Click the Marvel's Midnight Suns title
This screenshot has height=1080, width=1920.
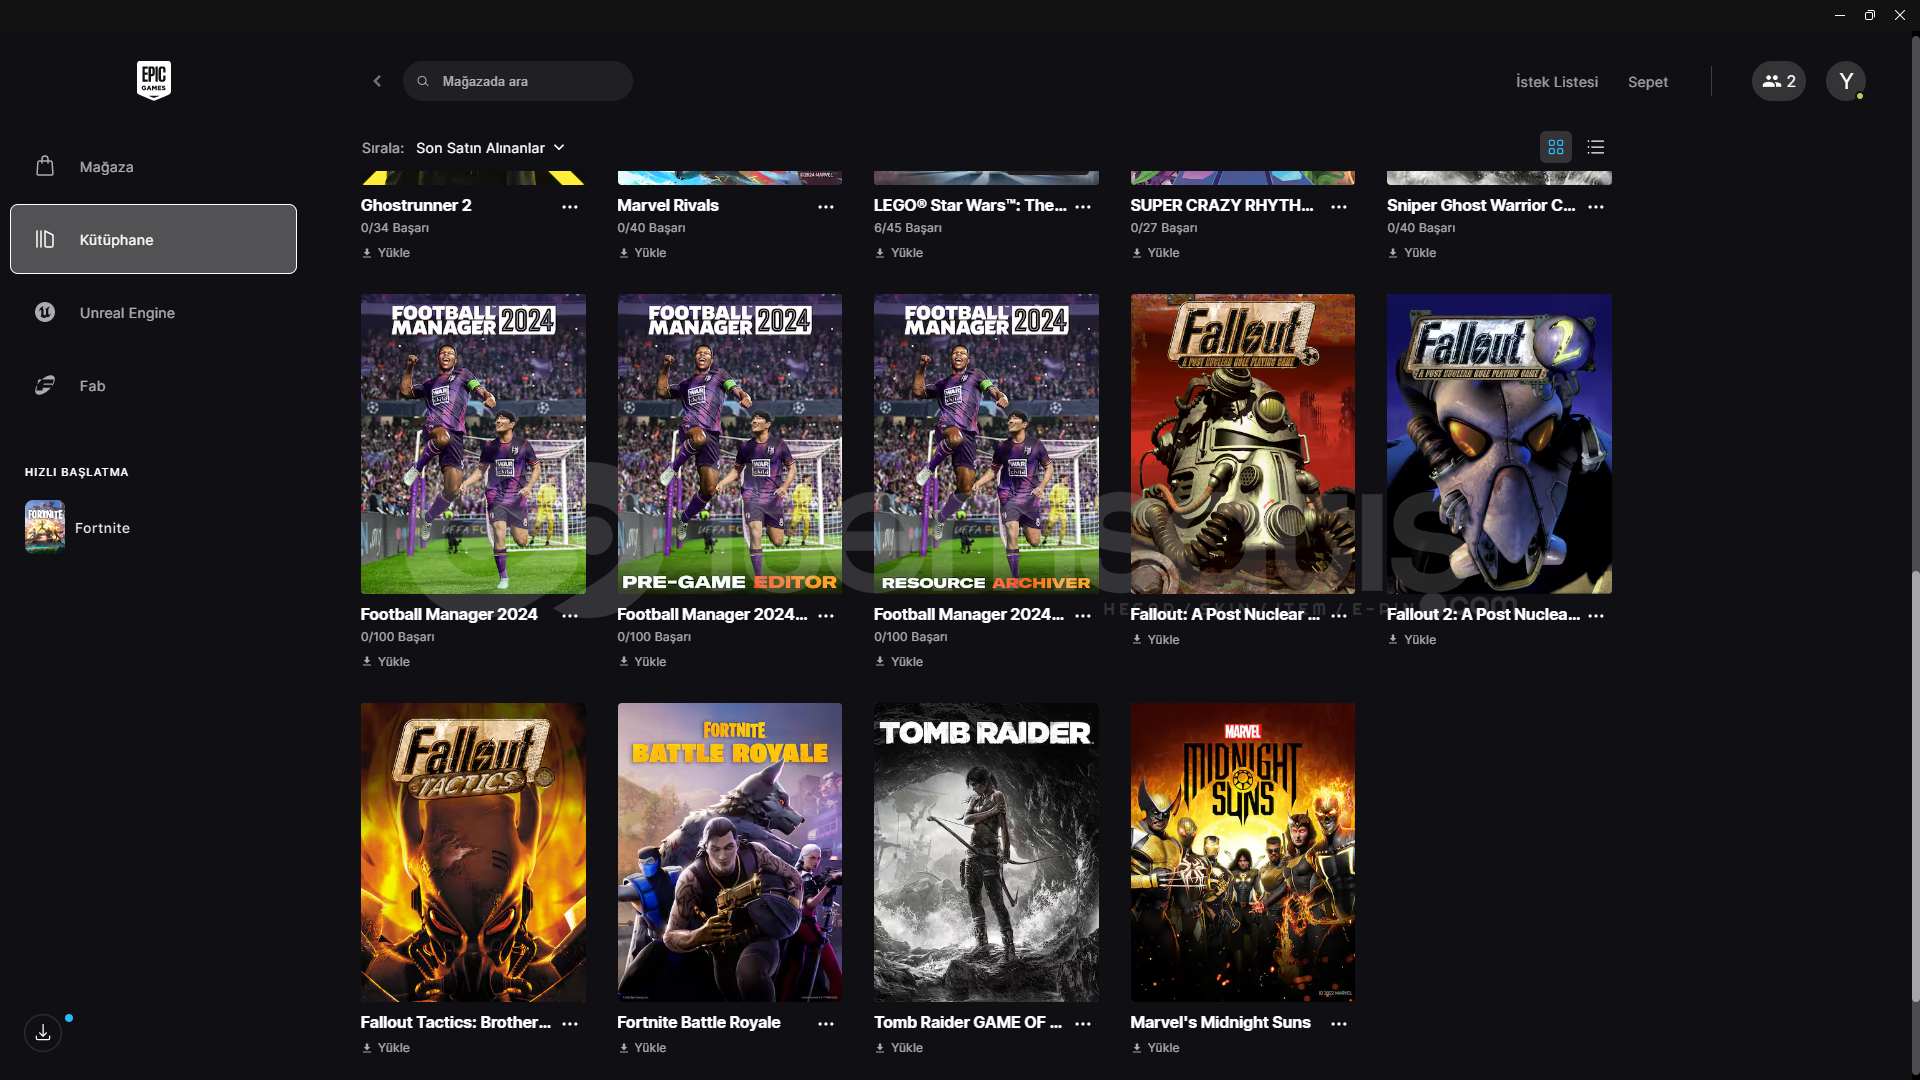click(1220, 1022)
